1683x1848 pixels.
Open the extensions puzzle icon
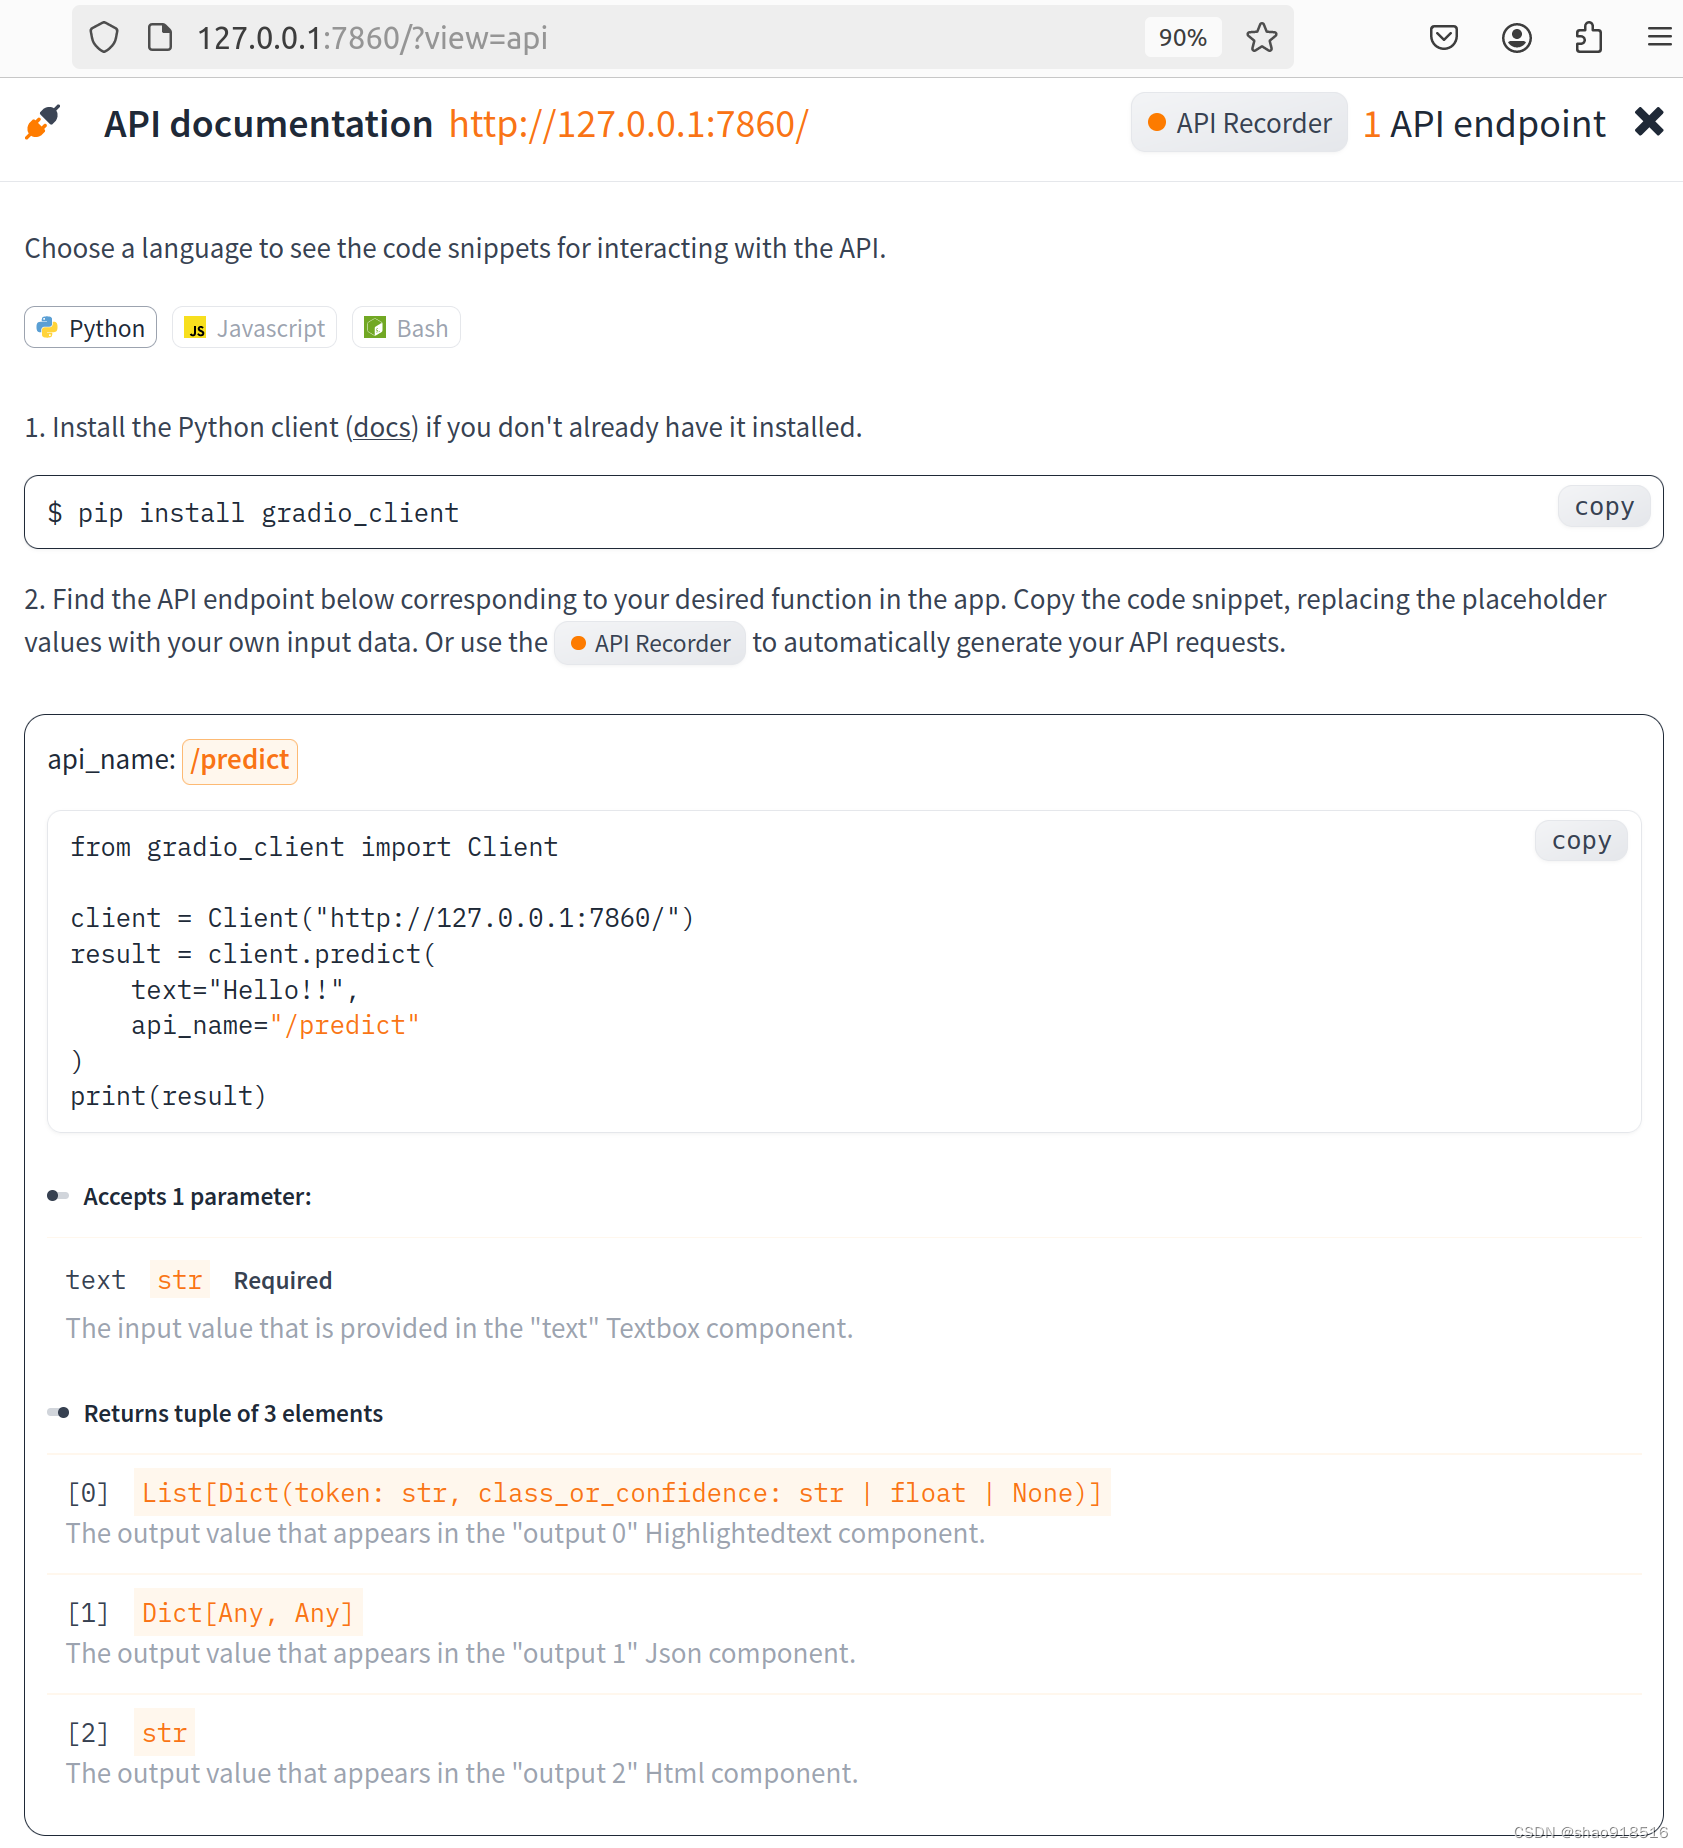(1588, 38)
